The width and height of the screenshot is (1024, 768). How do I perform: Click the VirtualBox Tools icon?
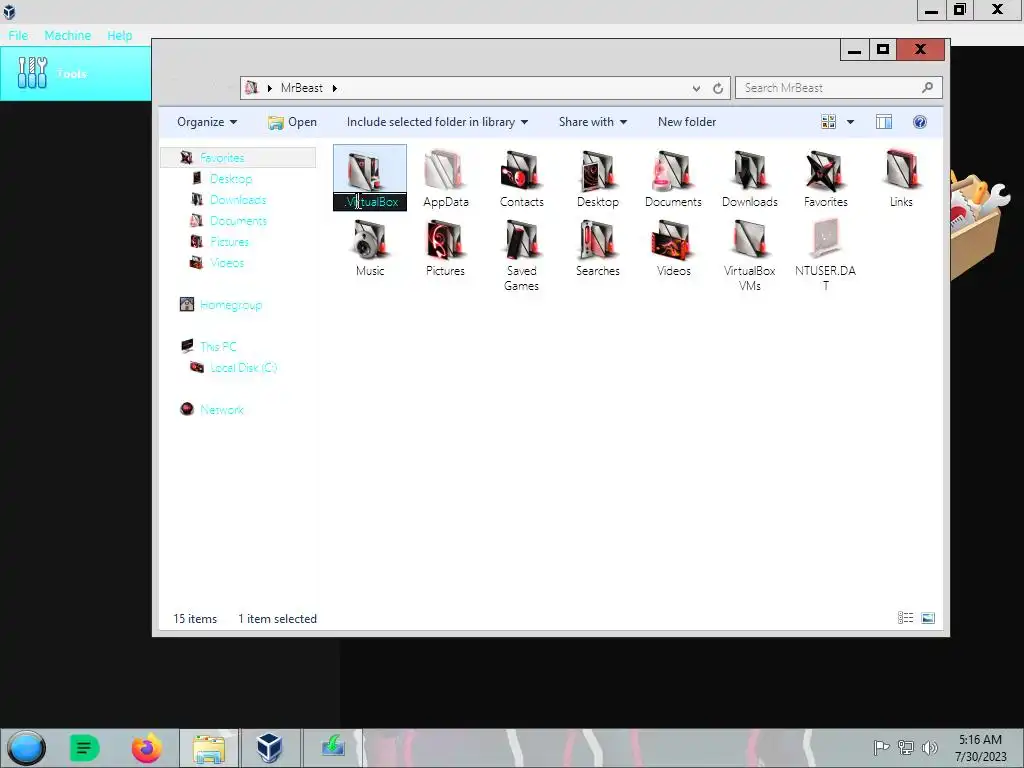pos(32,72)
